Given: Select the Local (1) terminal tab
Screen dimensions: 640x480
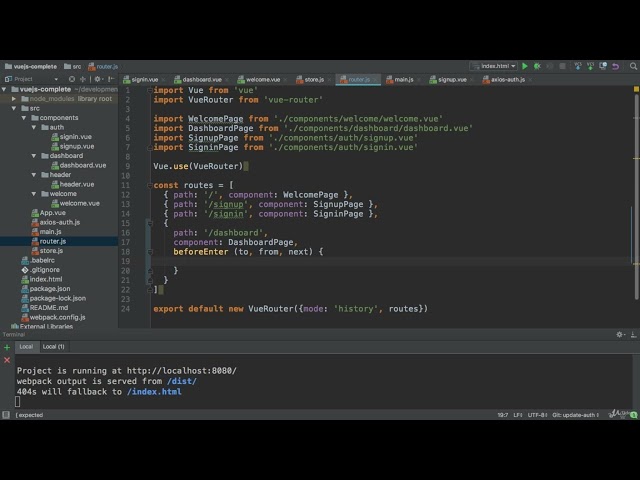Looking at the screenshot, I should coord(53,347).
